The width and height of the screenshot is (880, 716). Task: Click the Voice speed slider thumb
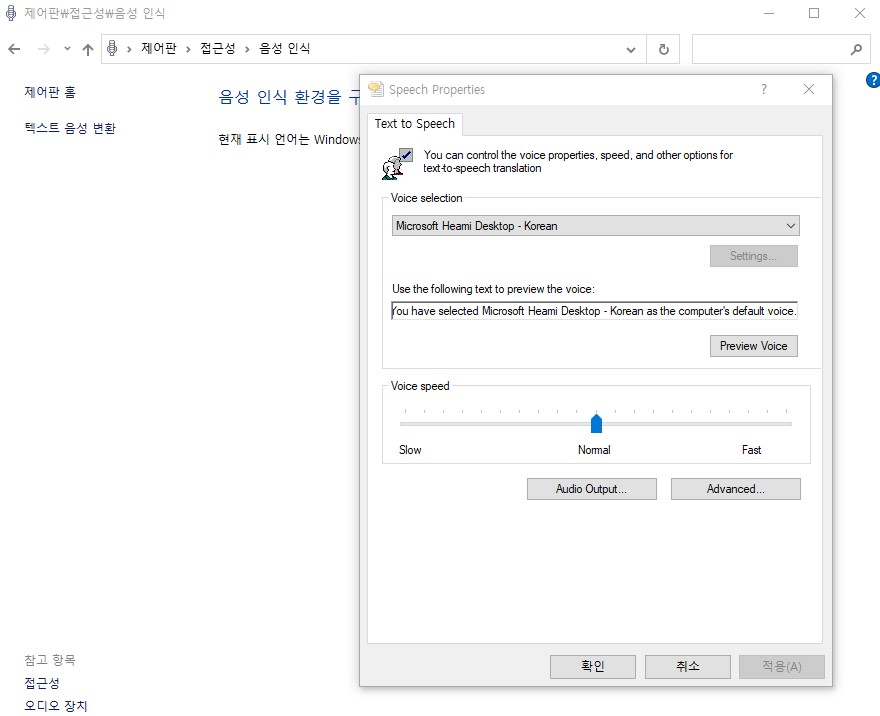(596, 423)
